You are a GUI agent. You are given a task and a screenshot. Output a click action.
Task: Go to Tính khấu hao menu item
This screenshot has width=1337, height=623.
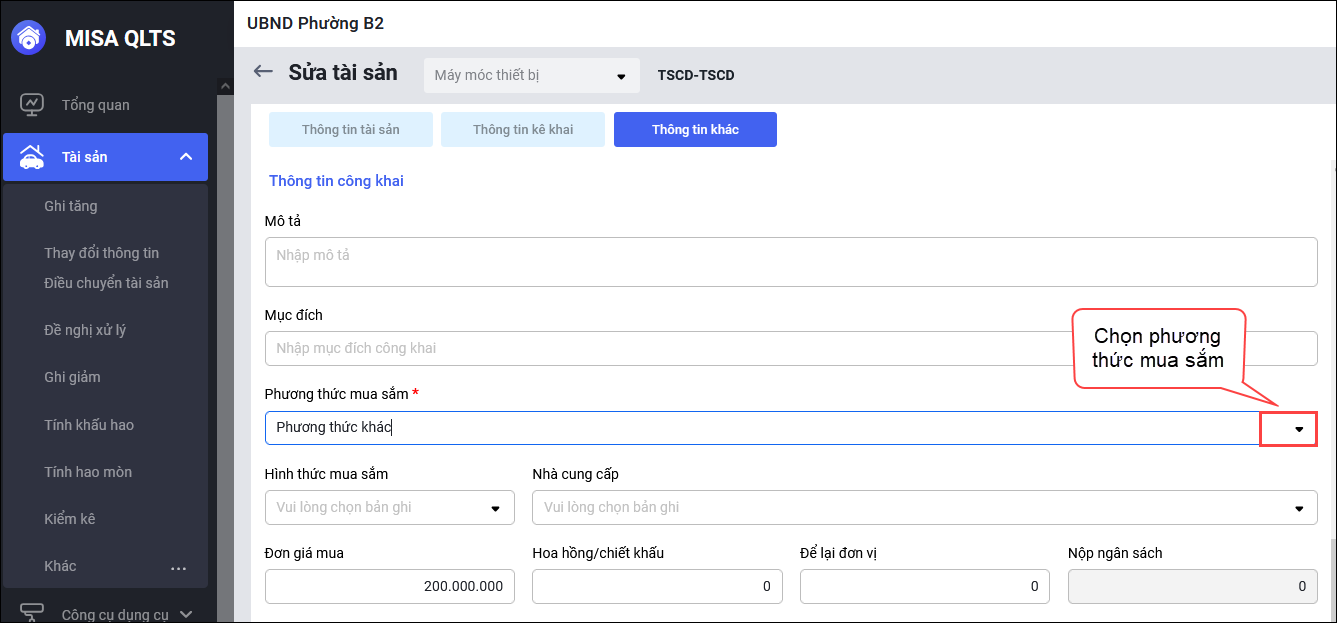coord(89,425)
